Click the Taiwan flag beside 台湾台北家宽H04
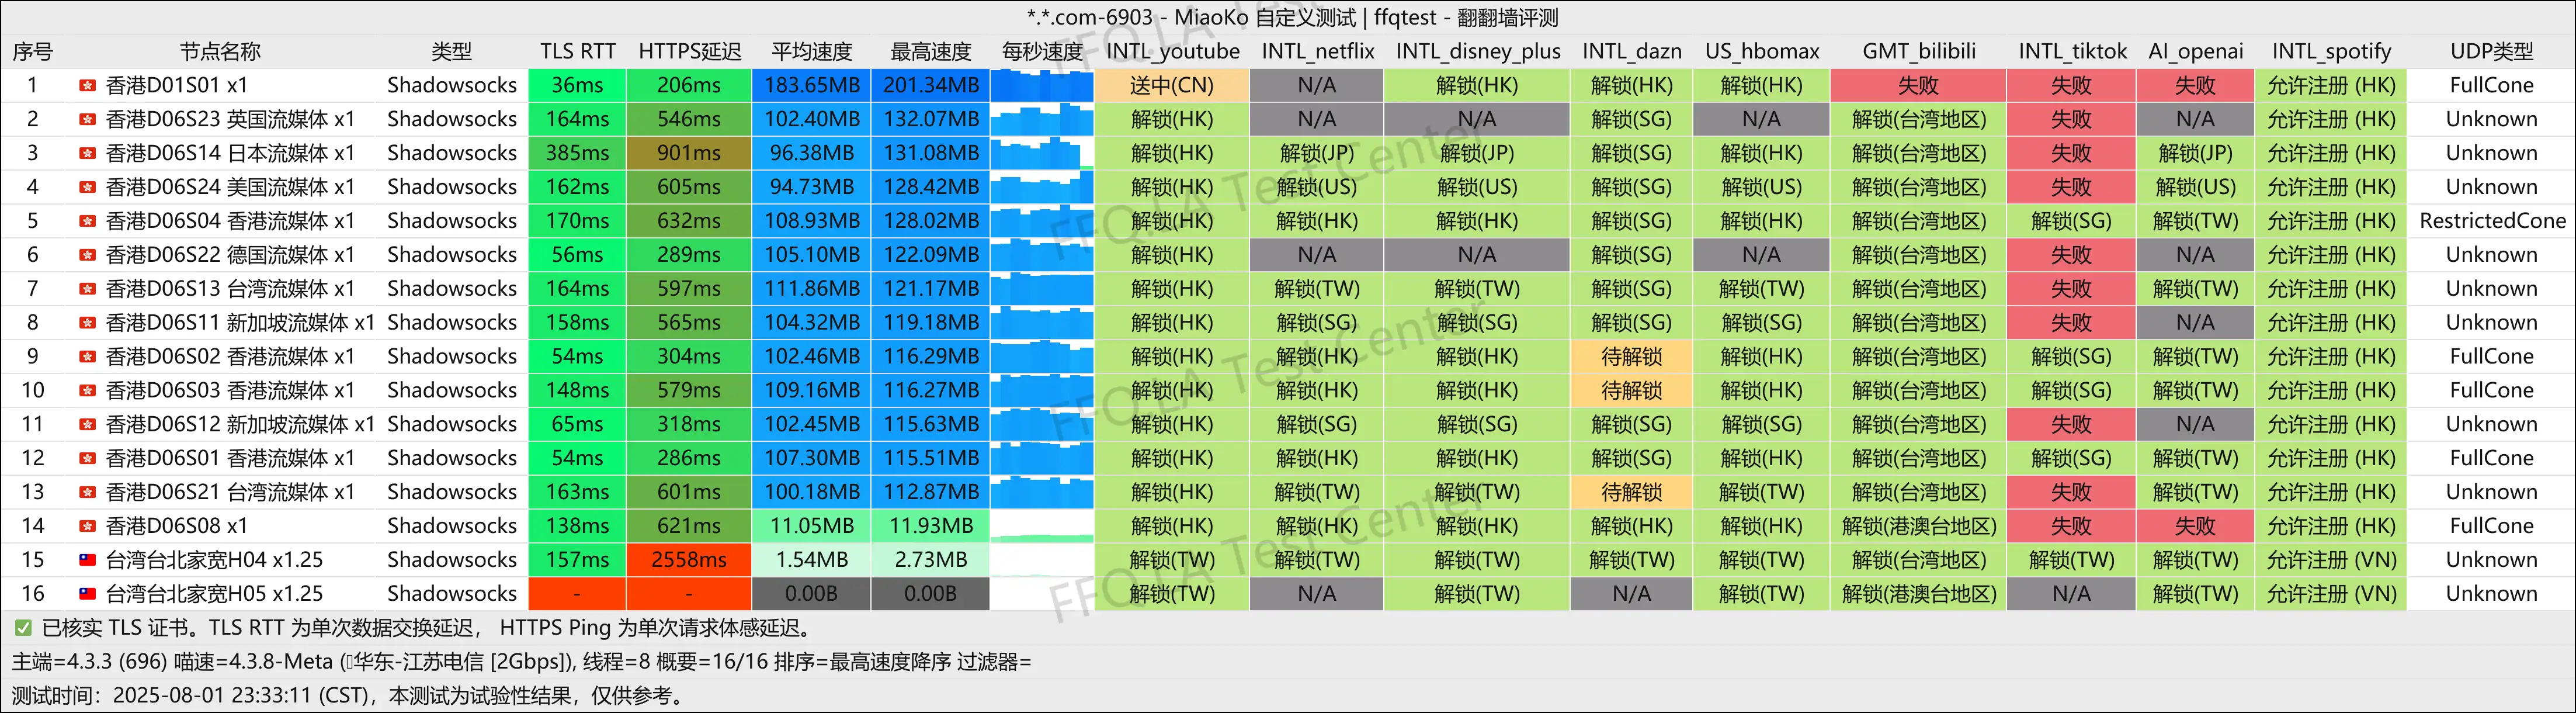The height and width of the screenshot is (713, 2576). click(x=88, y=561)
